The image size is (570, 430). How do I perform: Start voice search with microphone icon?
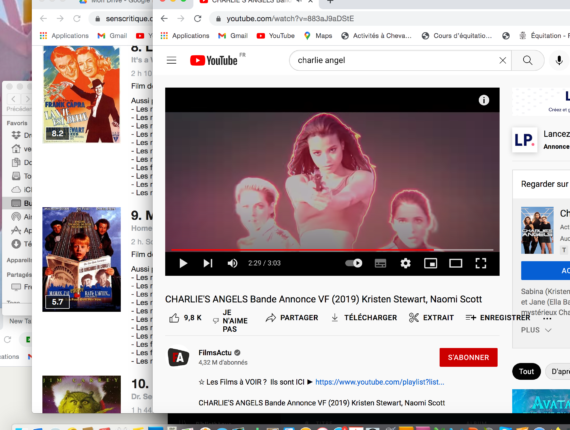(x=559, y=60)
